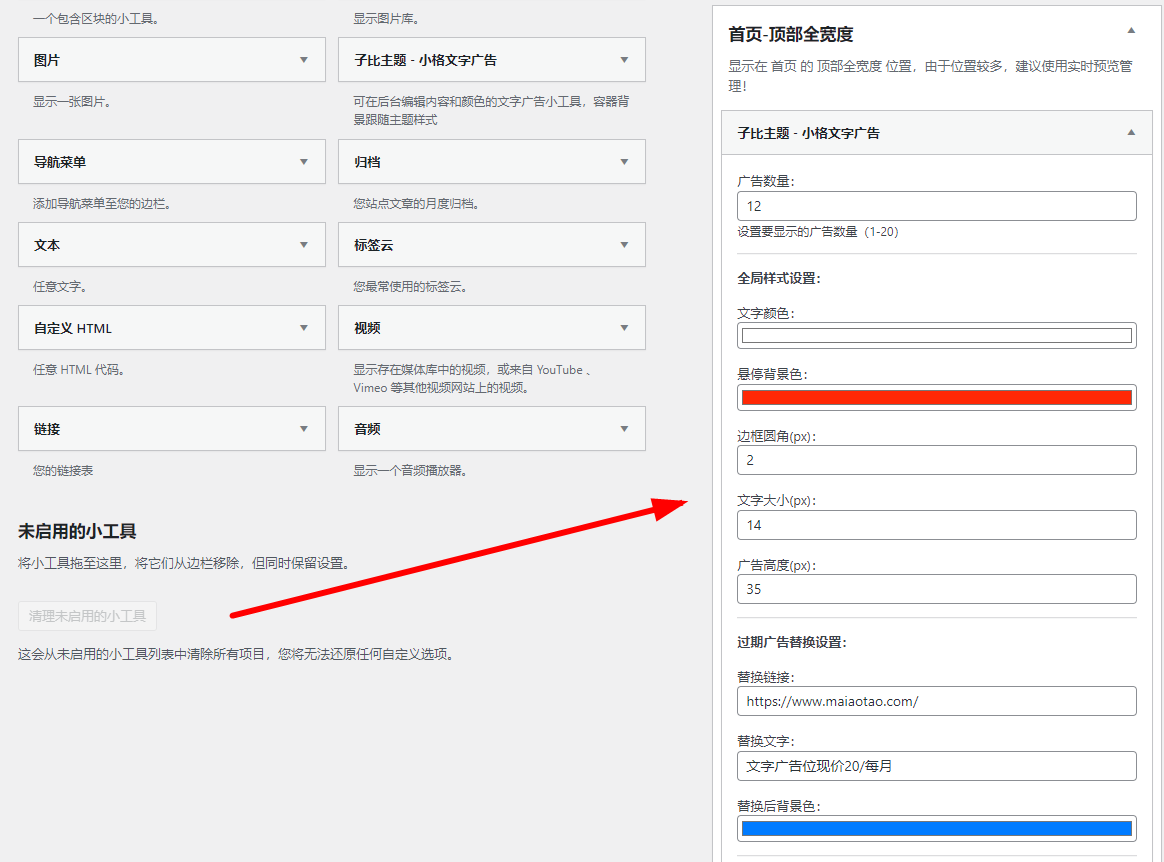Collapse the 子比主题-小格文字广告 widget settings
1164x862 pixels.
pos(1131,132)
